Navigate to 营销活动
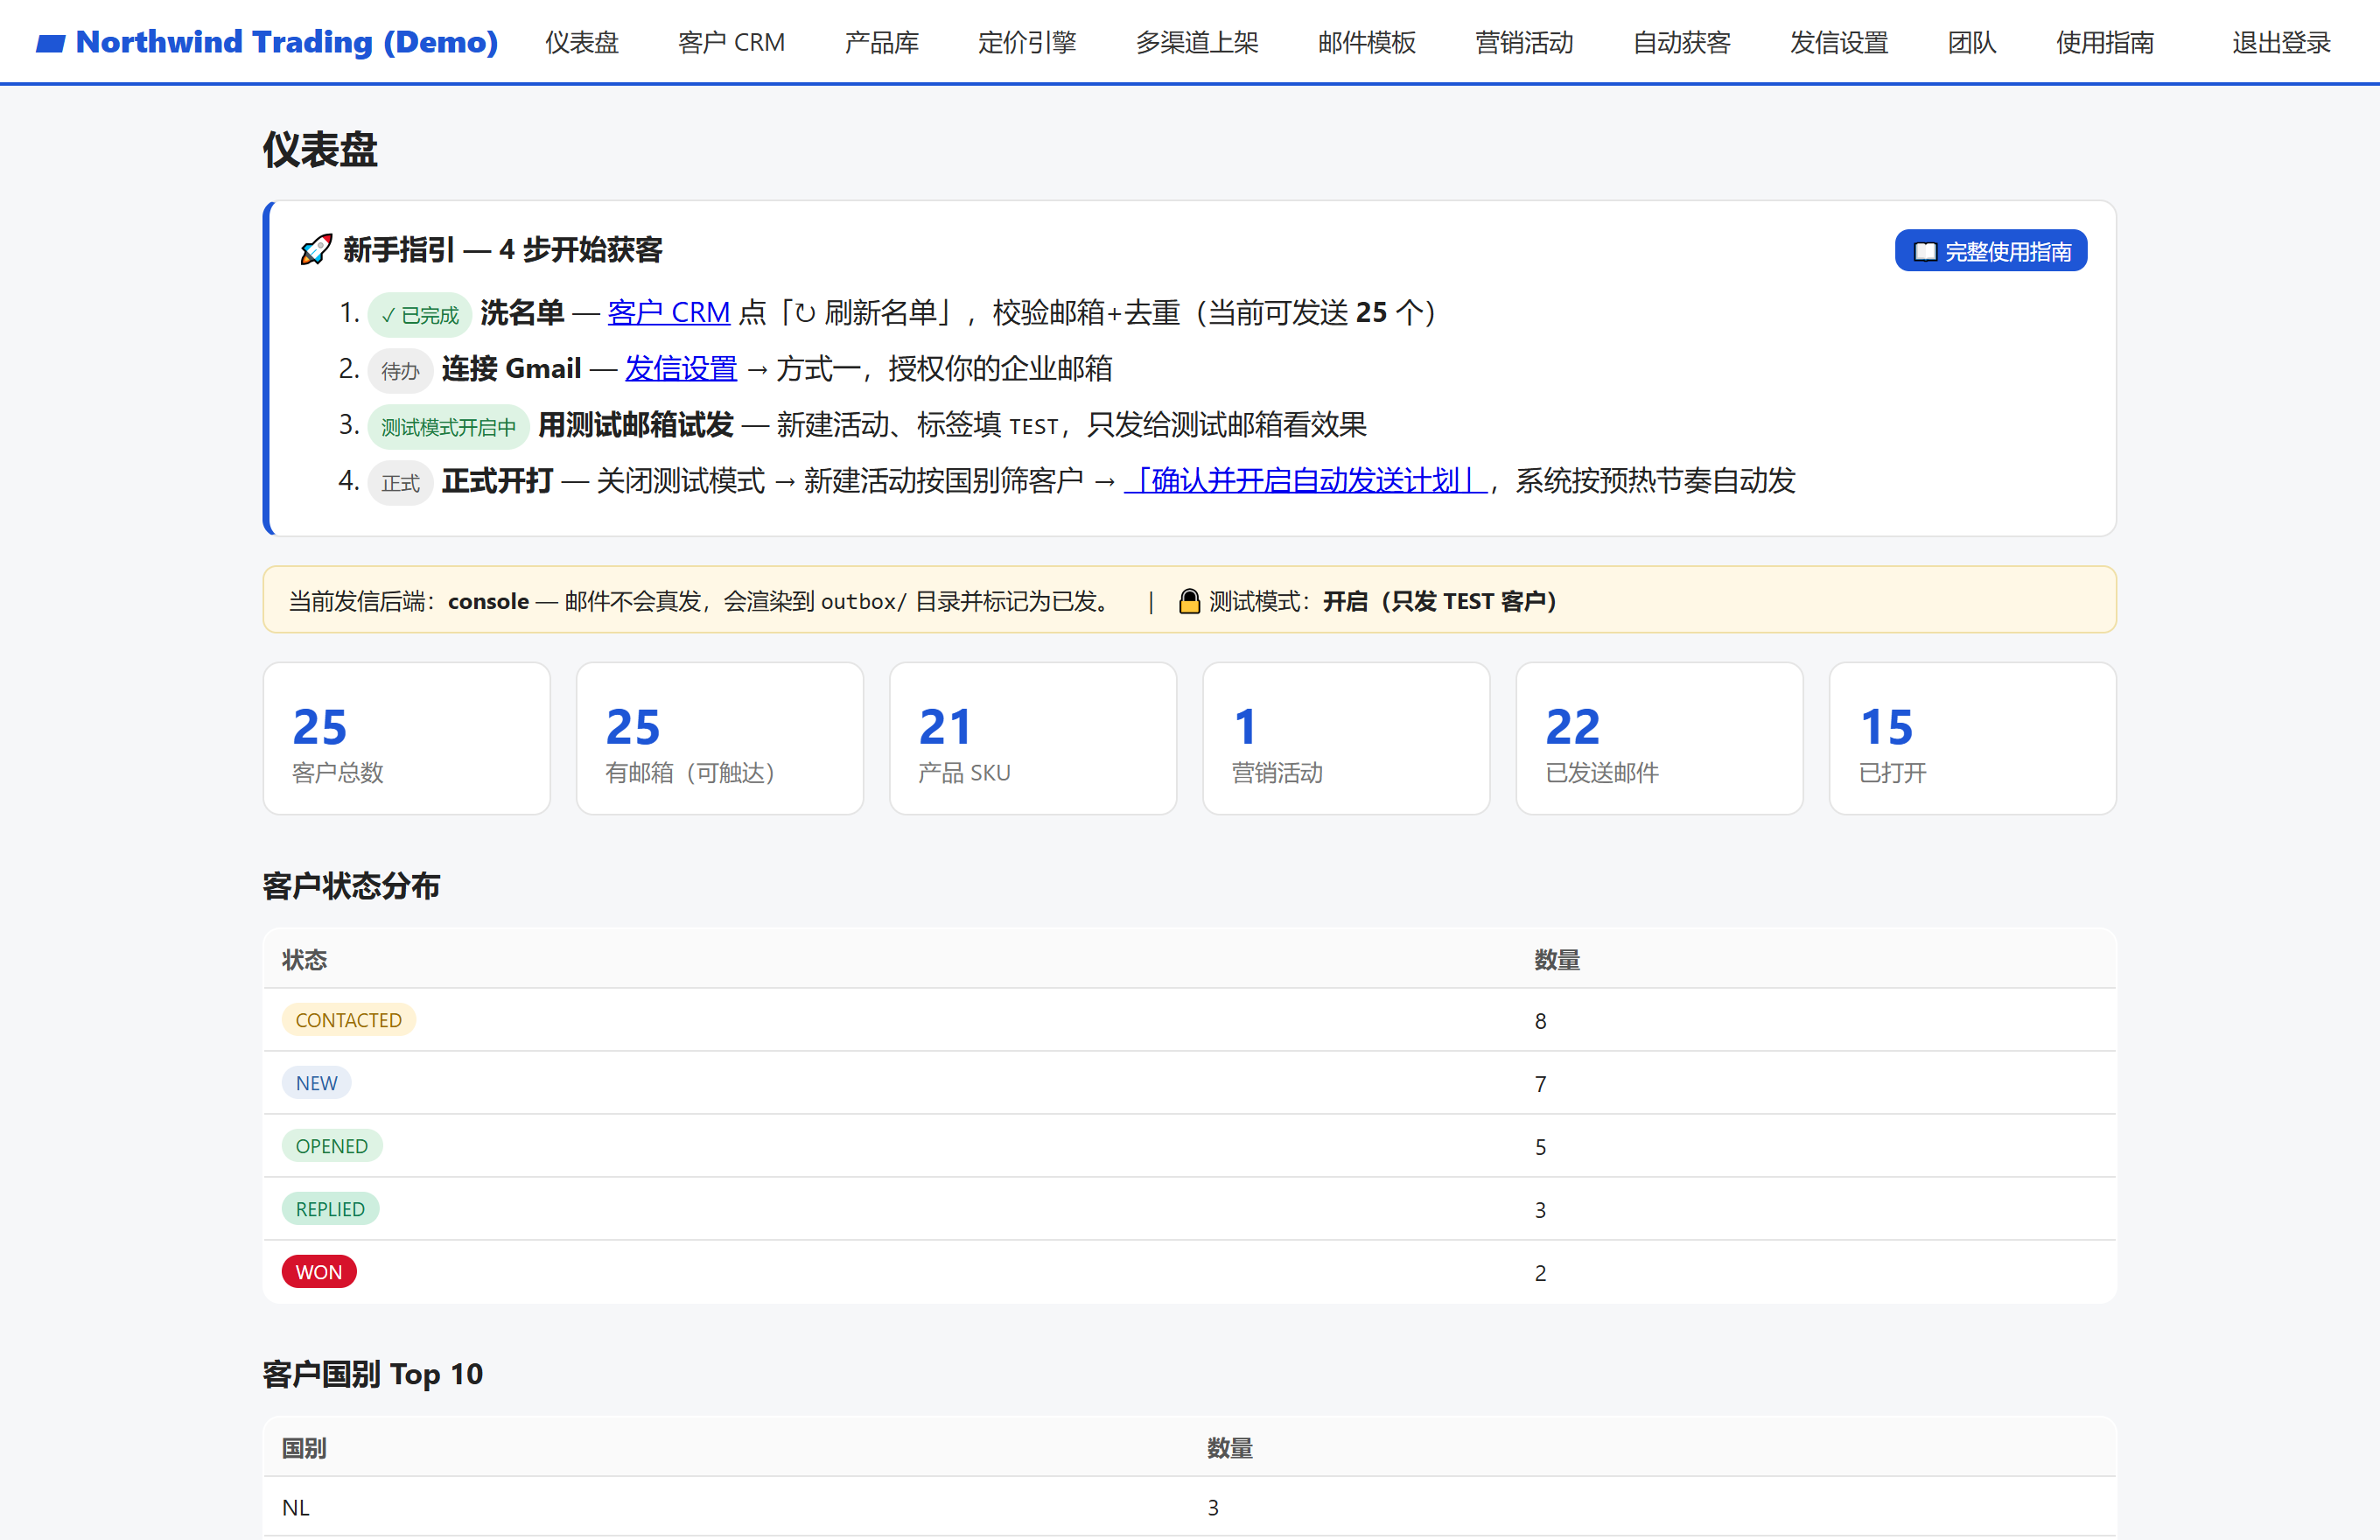The image size is (2380, 1540). point(1524,42)
